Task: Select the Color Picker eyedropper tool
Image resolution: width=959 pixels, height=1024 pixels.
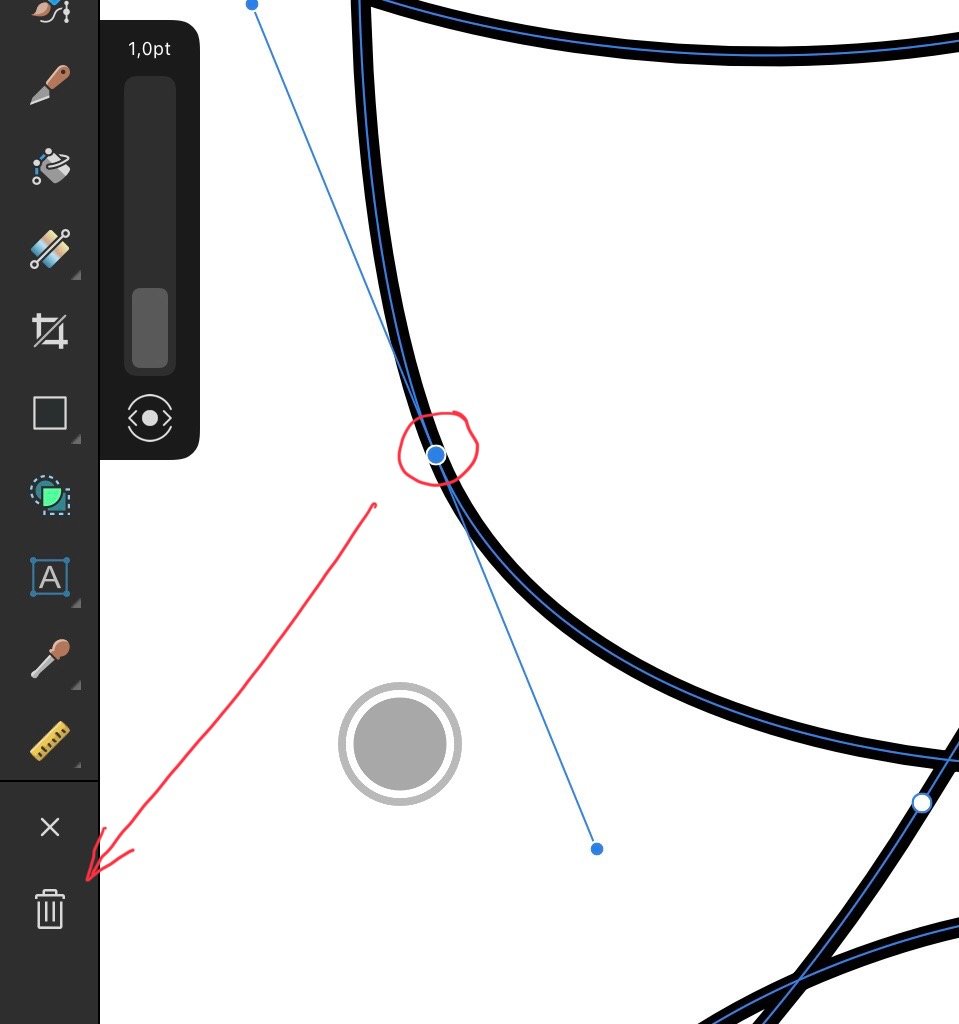Action: coord(50,659)
